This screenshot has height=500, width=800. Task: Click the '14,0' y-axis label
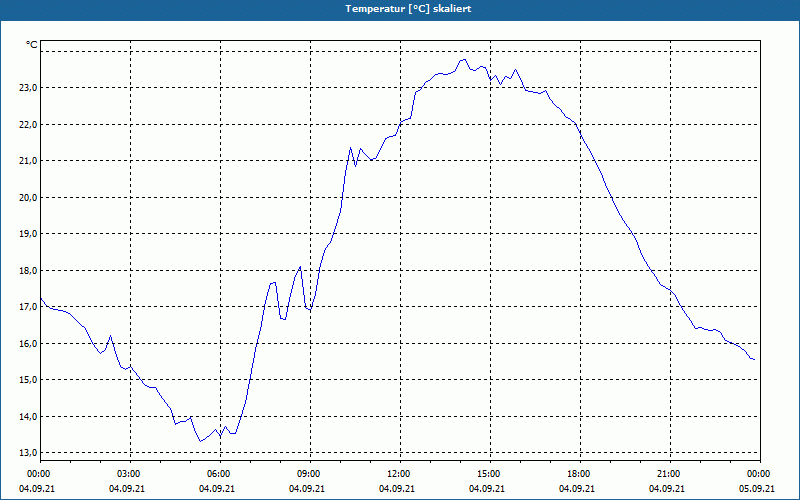(x=29, y=416)
